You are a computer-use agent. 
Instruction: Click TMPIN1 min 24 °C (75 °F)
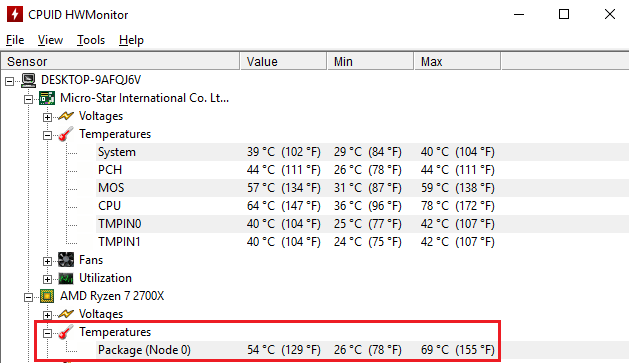click(367, 242)
